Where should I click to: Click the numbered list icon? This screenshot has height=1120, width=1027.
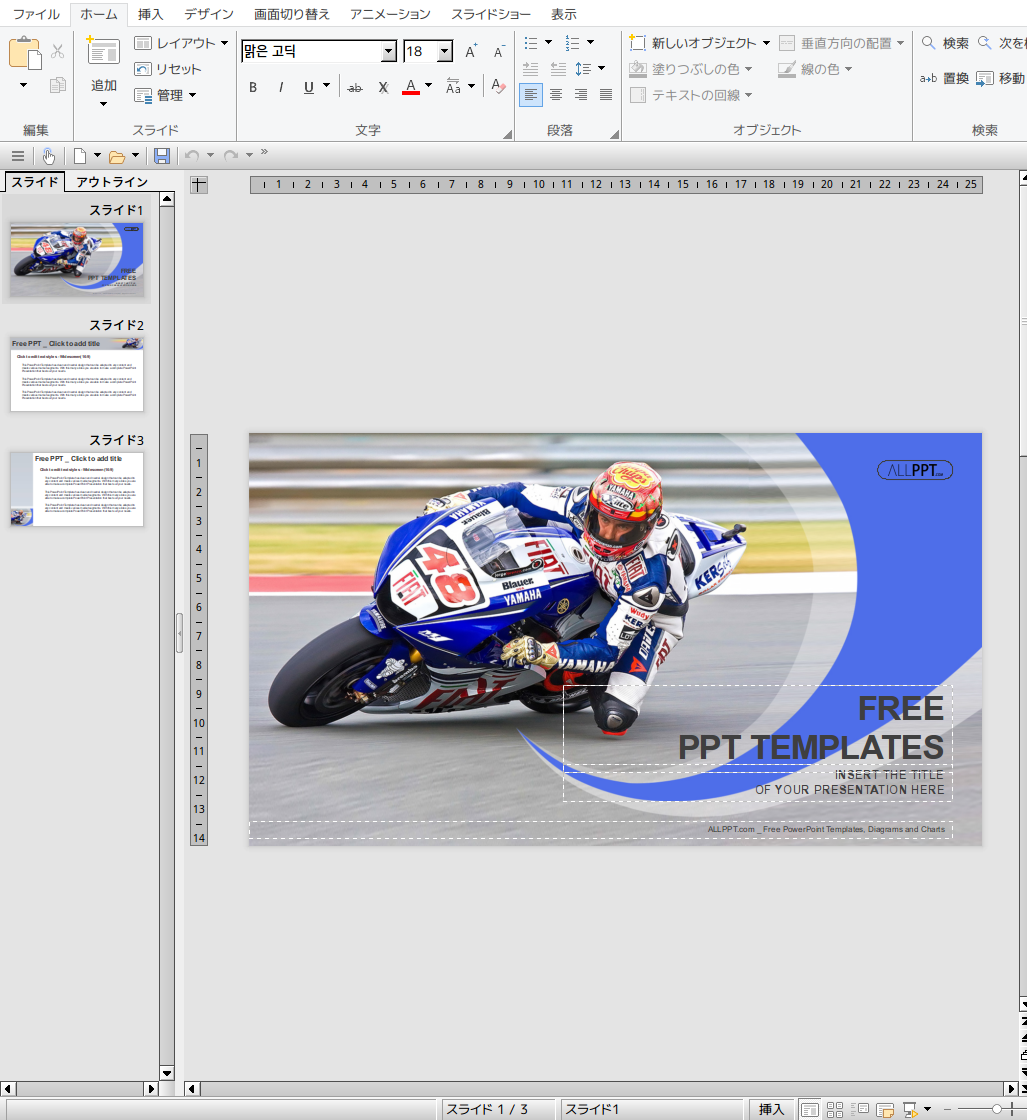[573, 43]
